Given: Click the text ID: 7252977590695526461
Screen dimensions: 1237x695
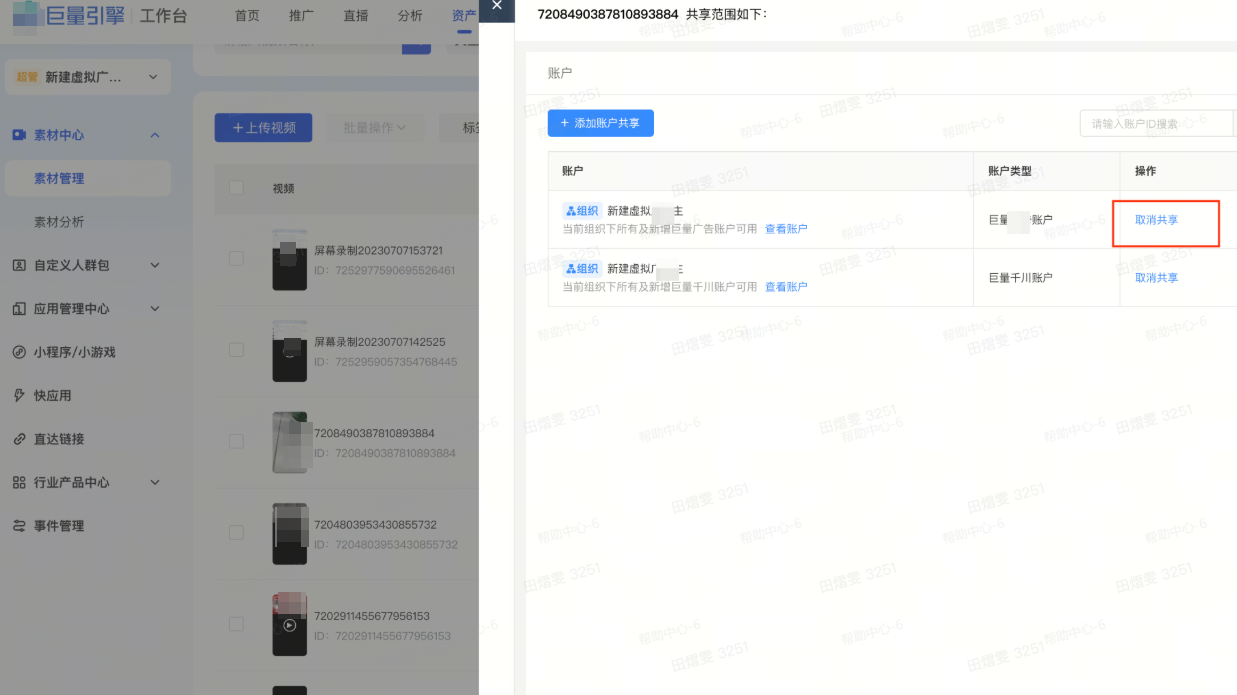Looking at the screenshot, I should (385, 271).
